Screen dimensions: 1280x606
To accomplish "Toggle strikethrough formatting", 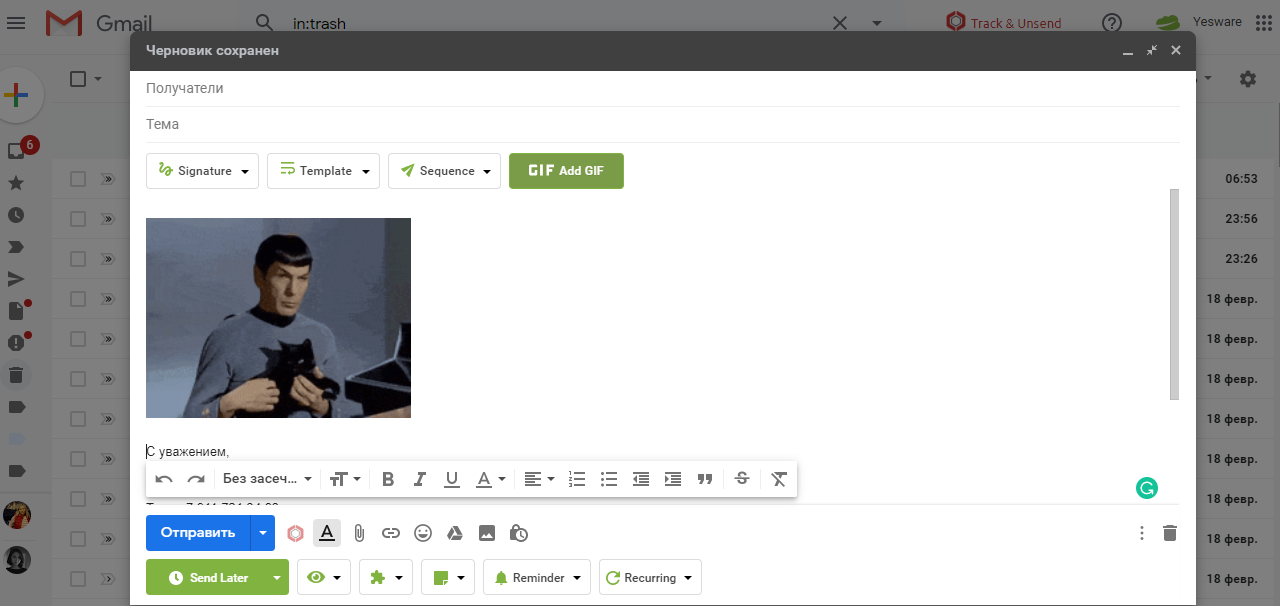I will click(742, 479).
